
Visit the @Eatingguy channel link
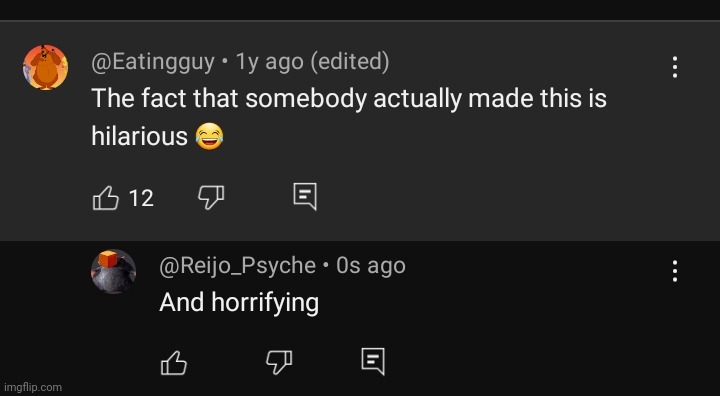[x=153, y=62]
